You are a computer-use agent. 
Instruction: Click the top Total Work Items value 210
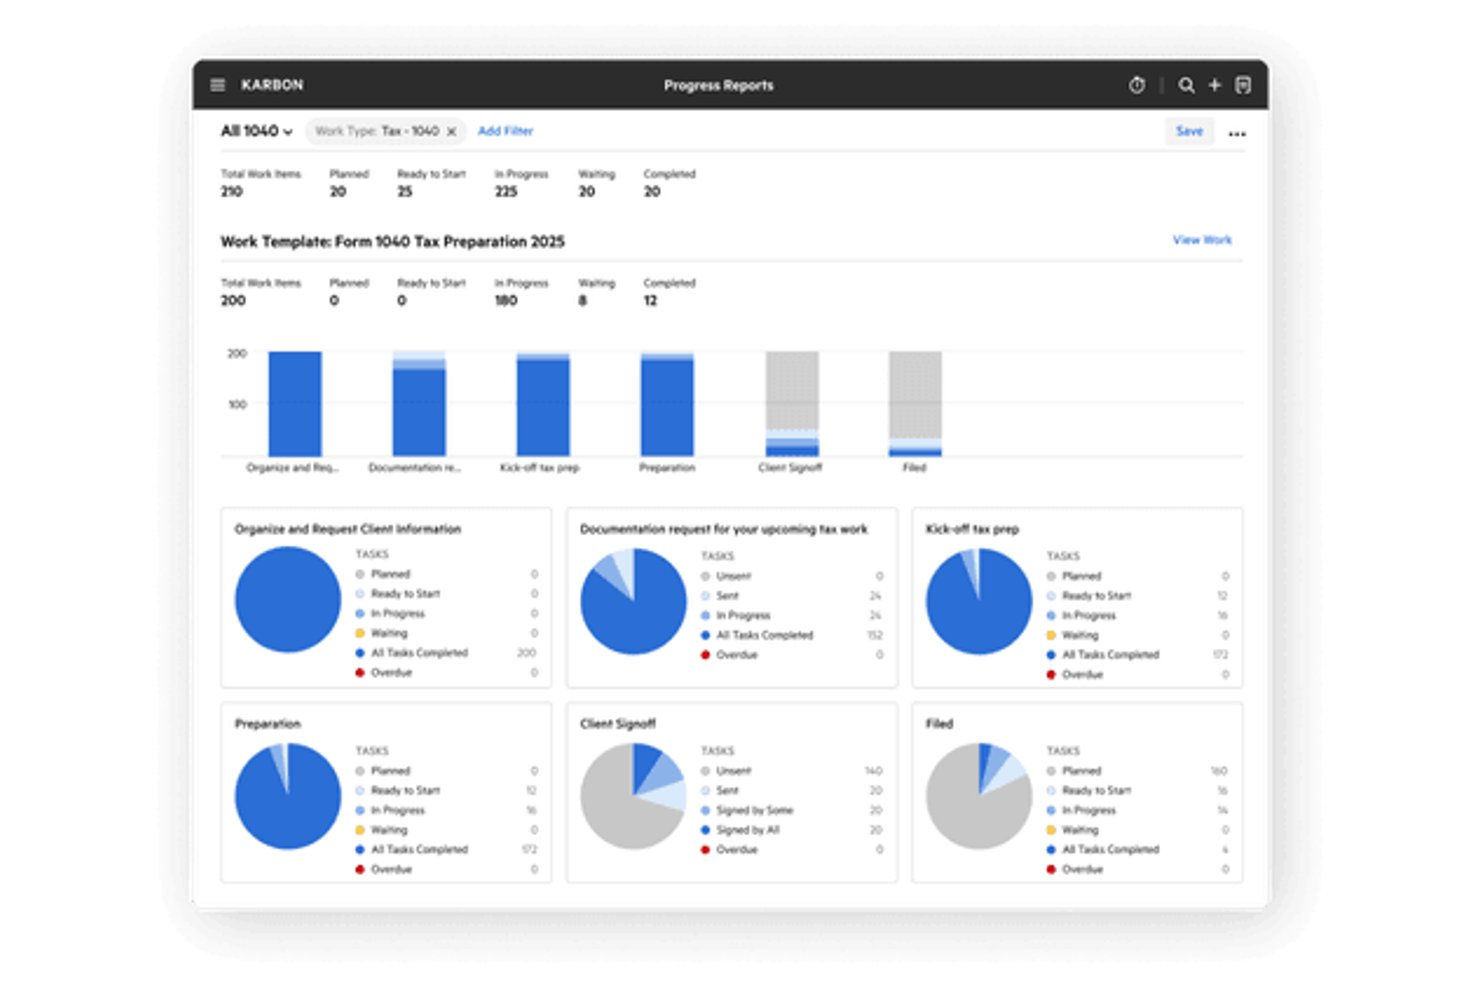(x=231, y=191)
